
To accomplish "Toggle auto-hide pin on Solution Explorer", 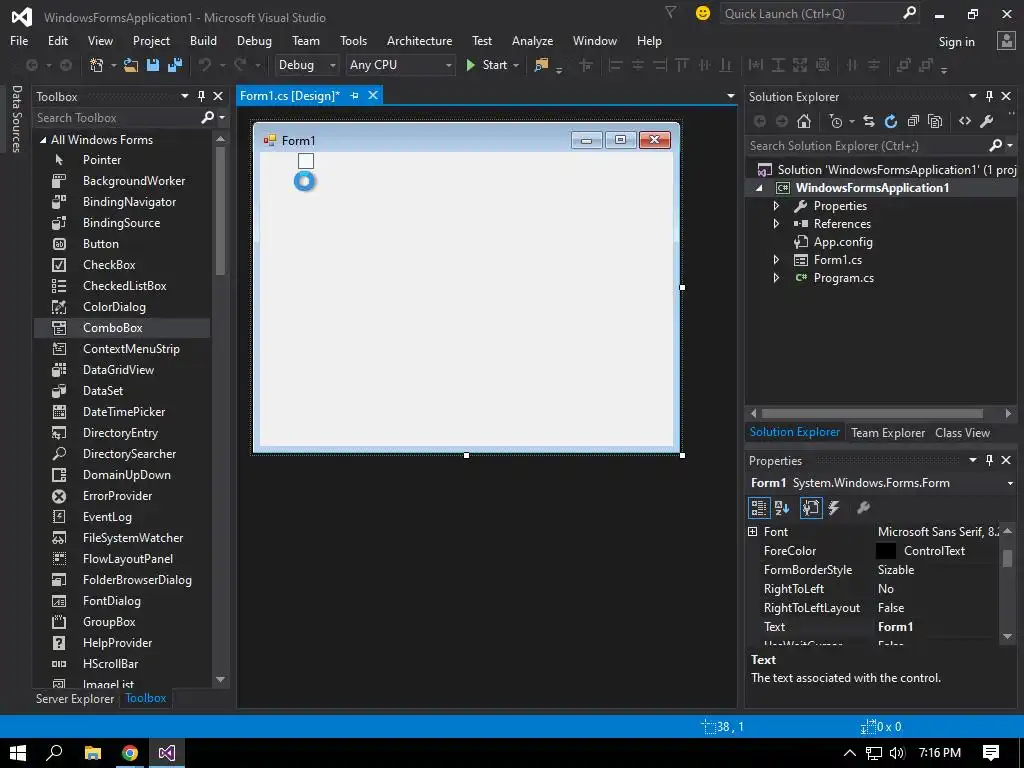I will [x=989, y=96].
